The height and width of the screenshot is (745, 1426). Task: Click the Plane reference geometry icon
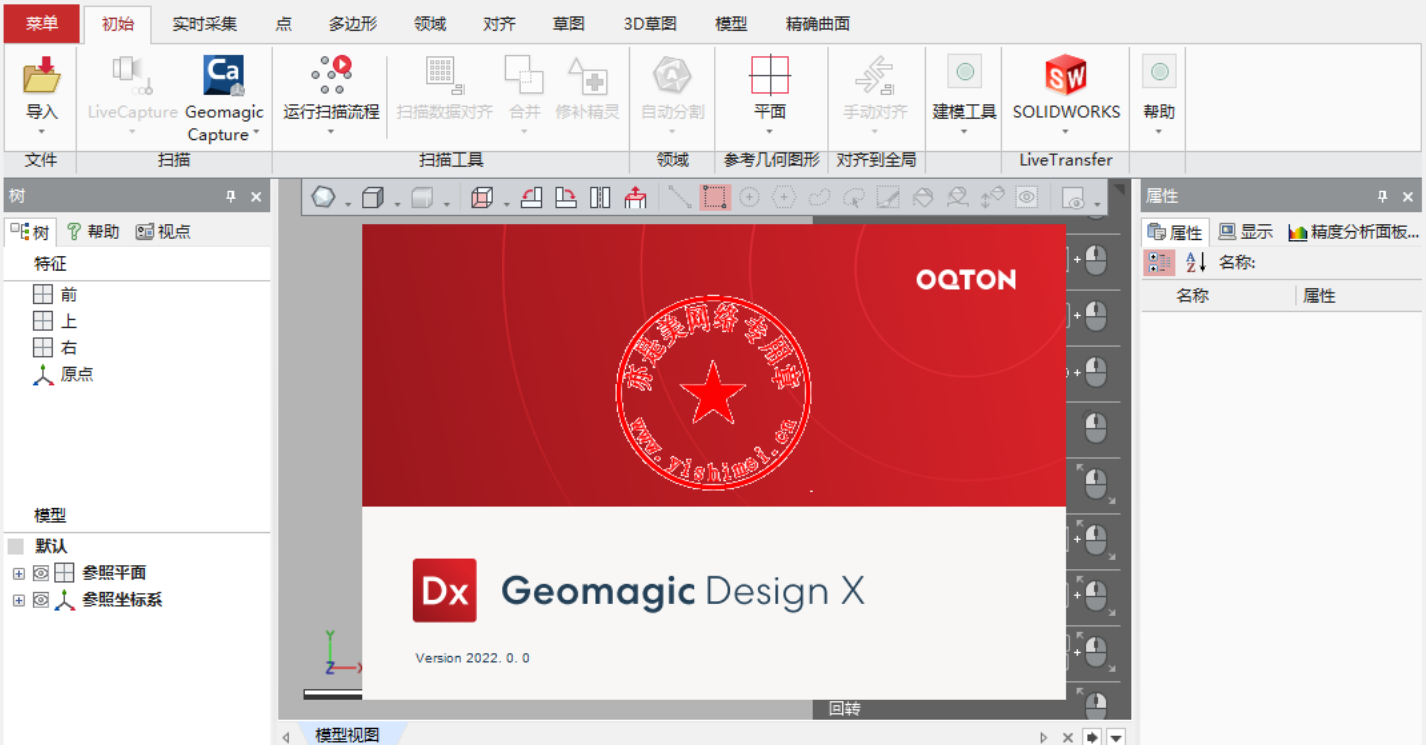[770, 75]
